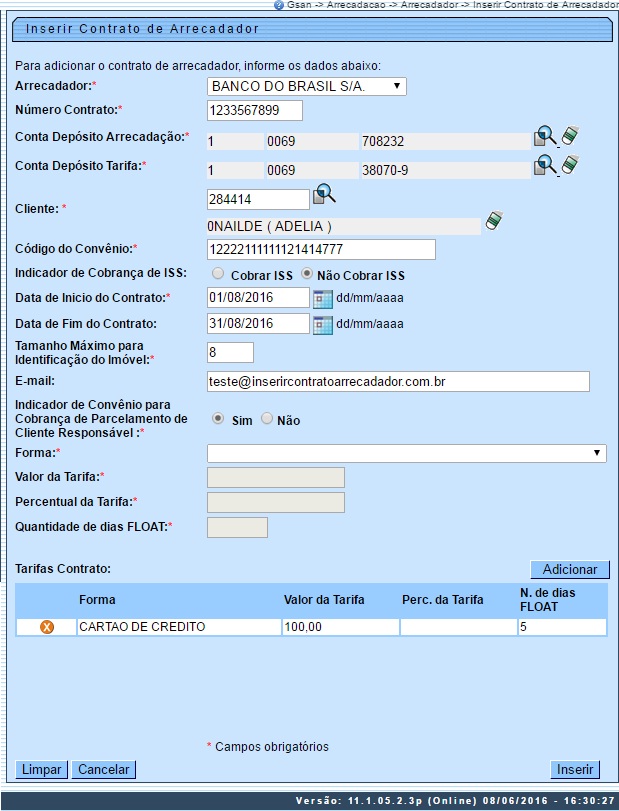Click the E-mail input field
This screenshot has width=619, height=811.
pos(398,381)
